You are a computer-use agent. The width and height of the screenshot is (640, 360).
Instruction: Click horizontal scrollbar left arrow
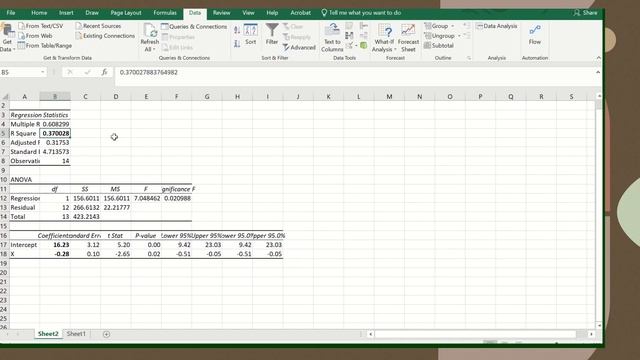click(370, 334)
